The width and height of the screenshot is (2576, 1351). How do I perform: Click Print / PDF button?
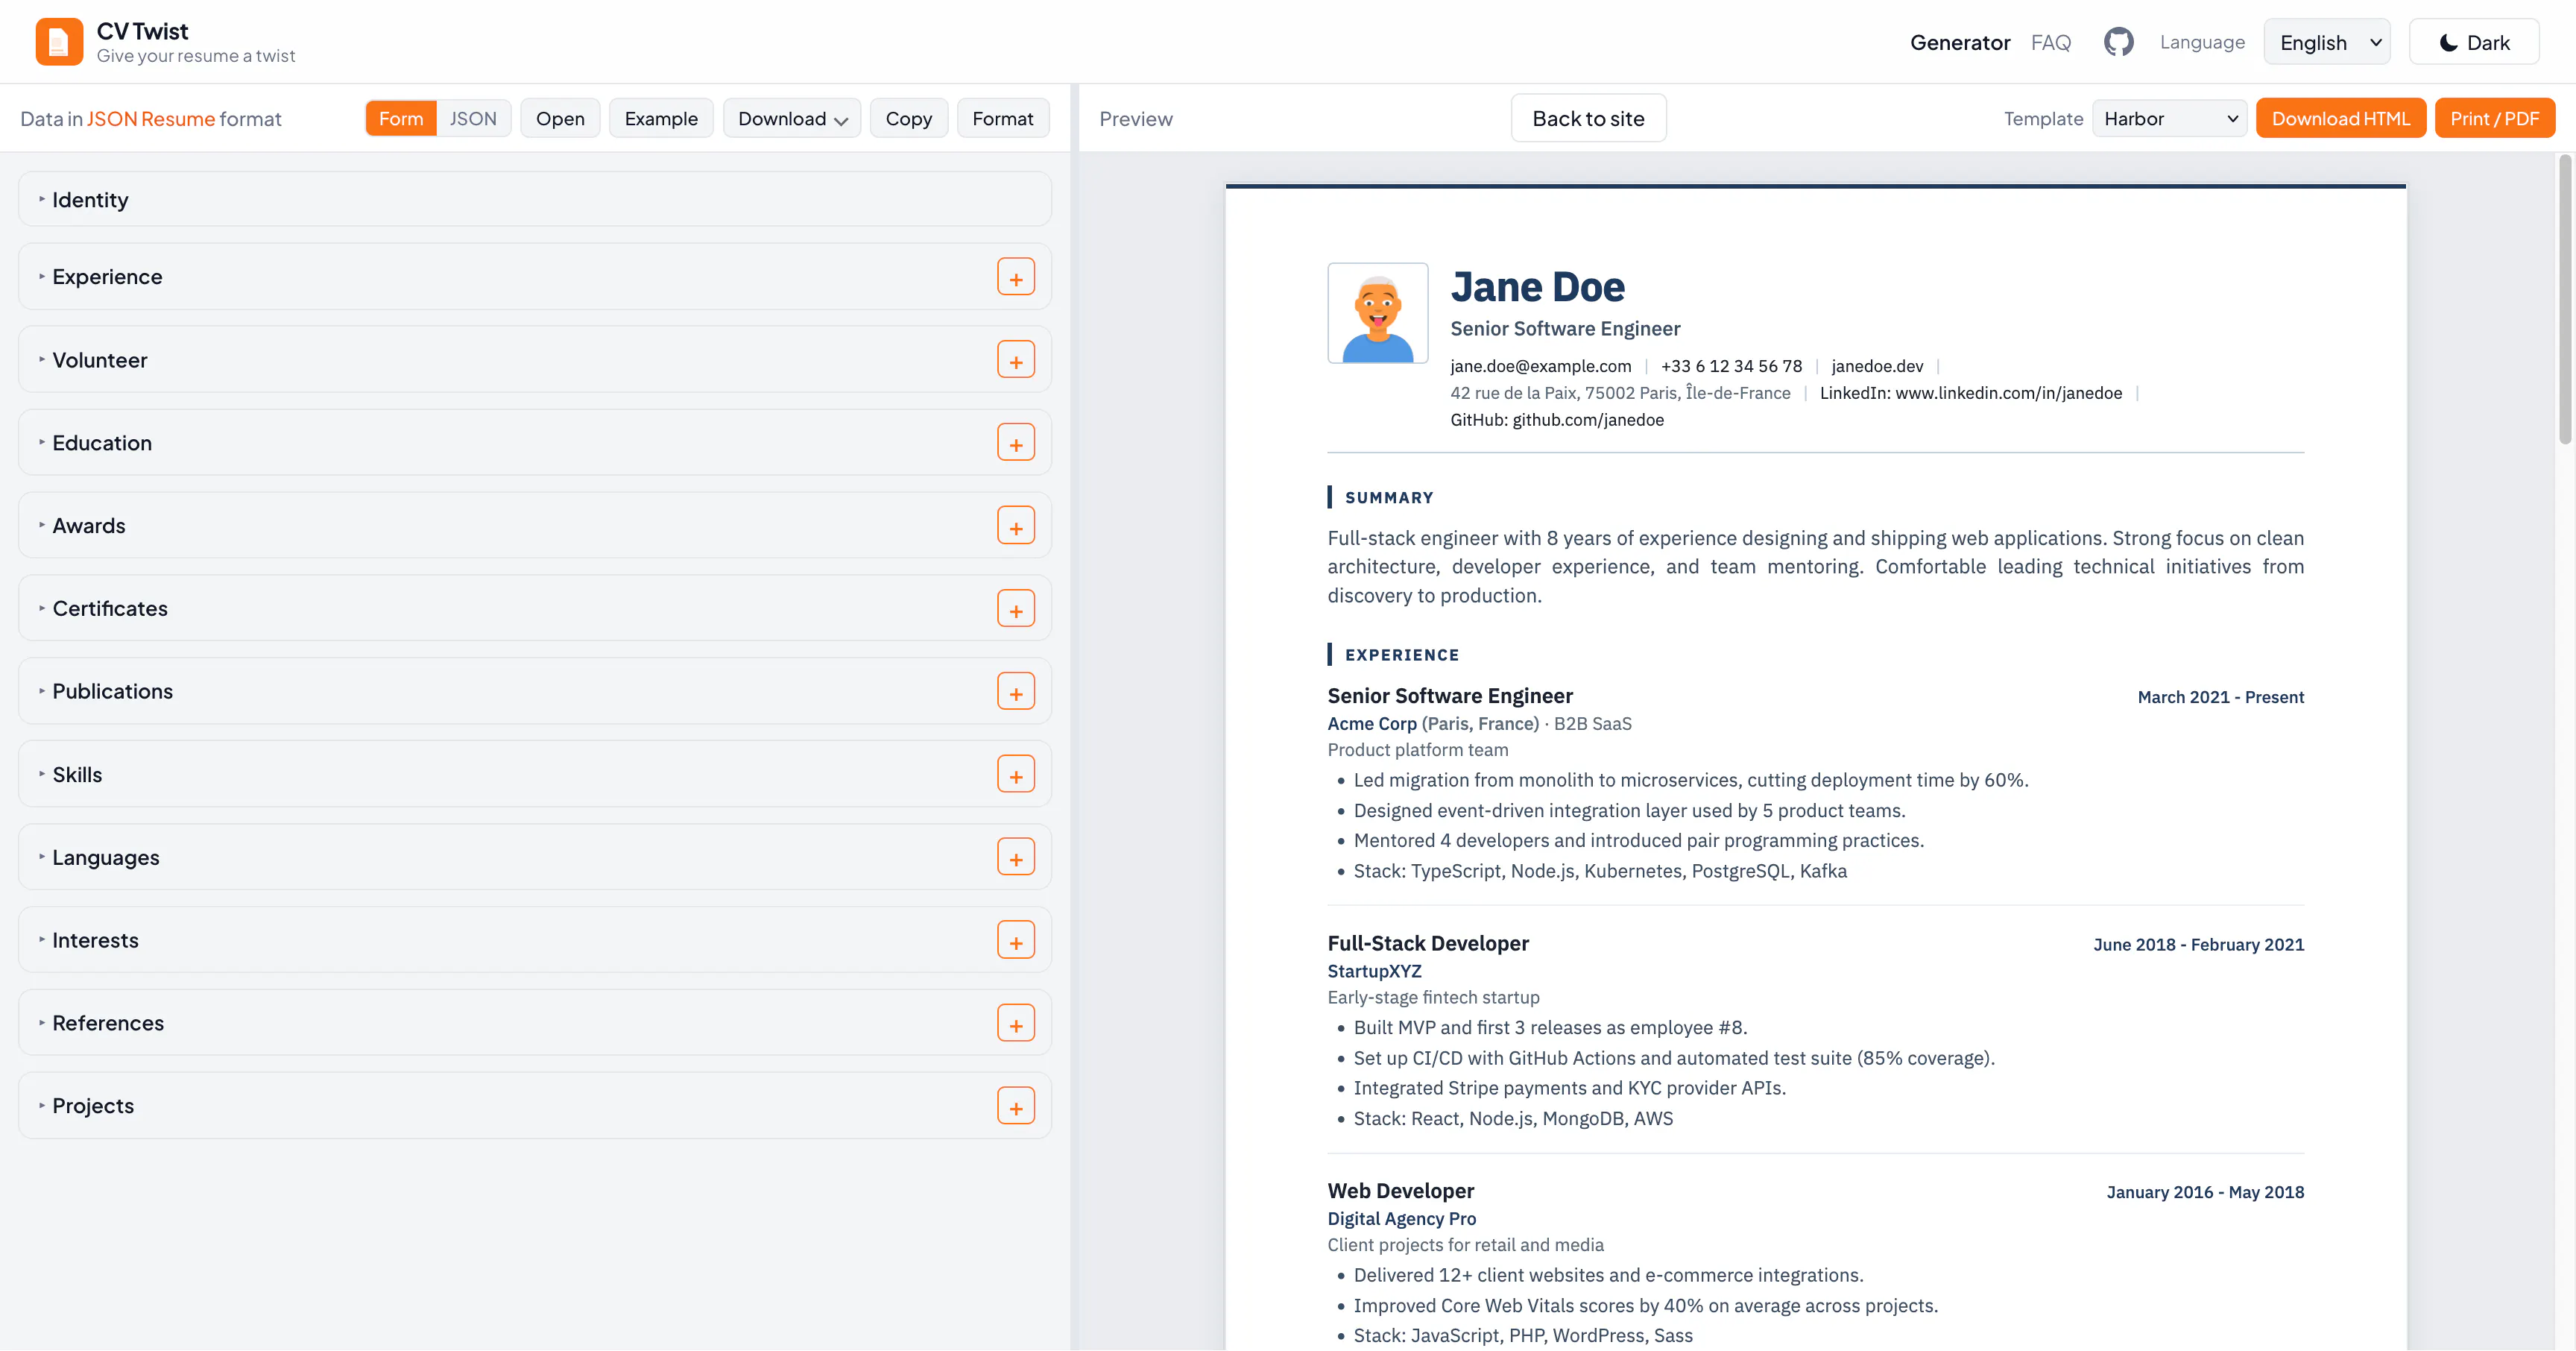click(x=2494, y=118)
